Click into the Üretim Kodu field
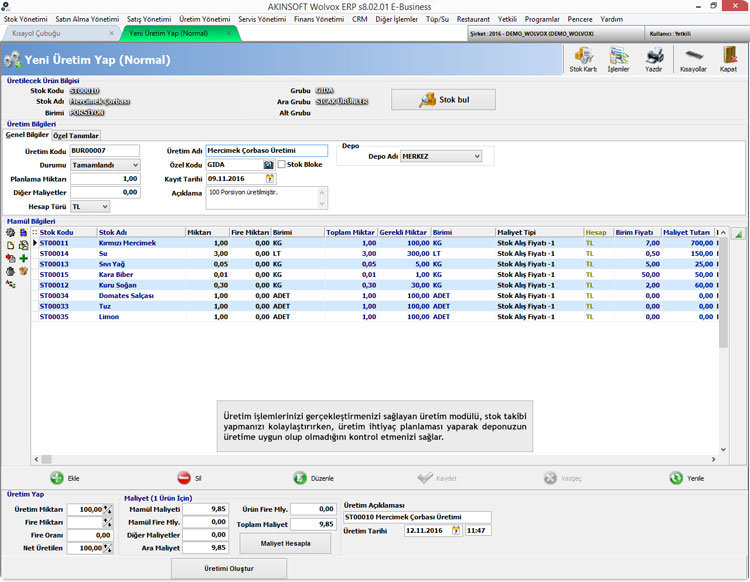Screen dimensions: 750x582 click(x=105, y=151)
